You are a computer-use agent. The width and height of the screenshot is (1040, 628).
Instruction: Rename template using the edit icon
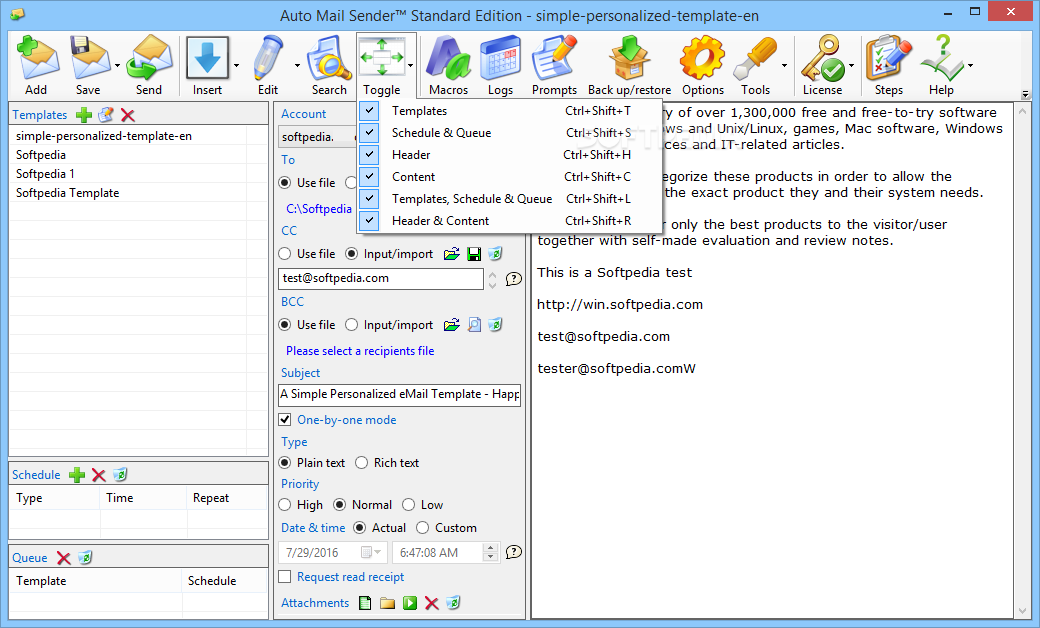(105, 115)
